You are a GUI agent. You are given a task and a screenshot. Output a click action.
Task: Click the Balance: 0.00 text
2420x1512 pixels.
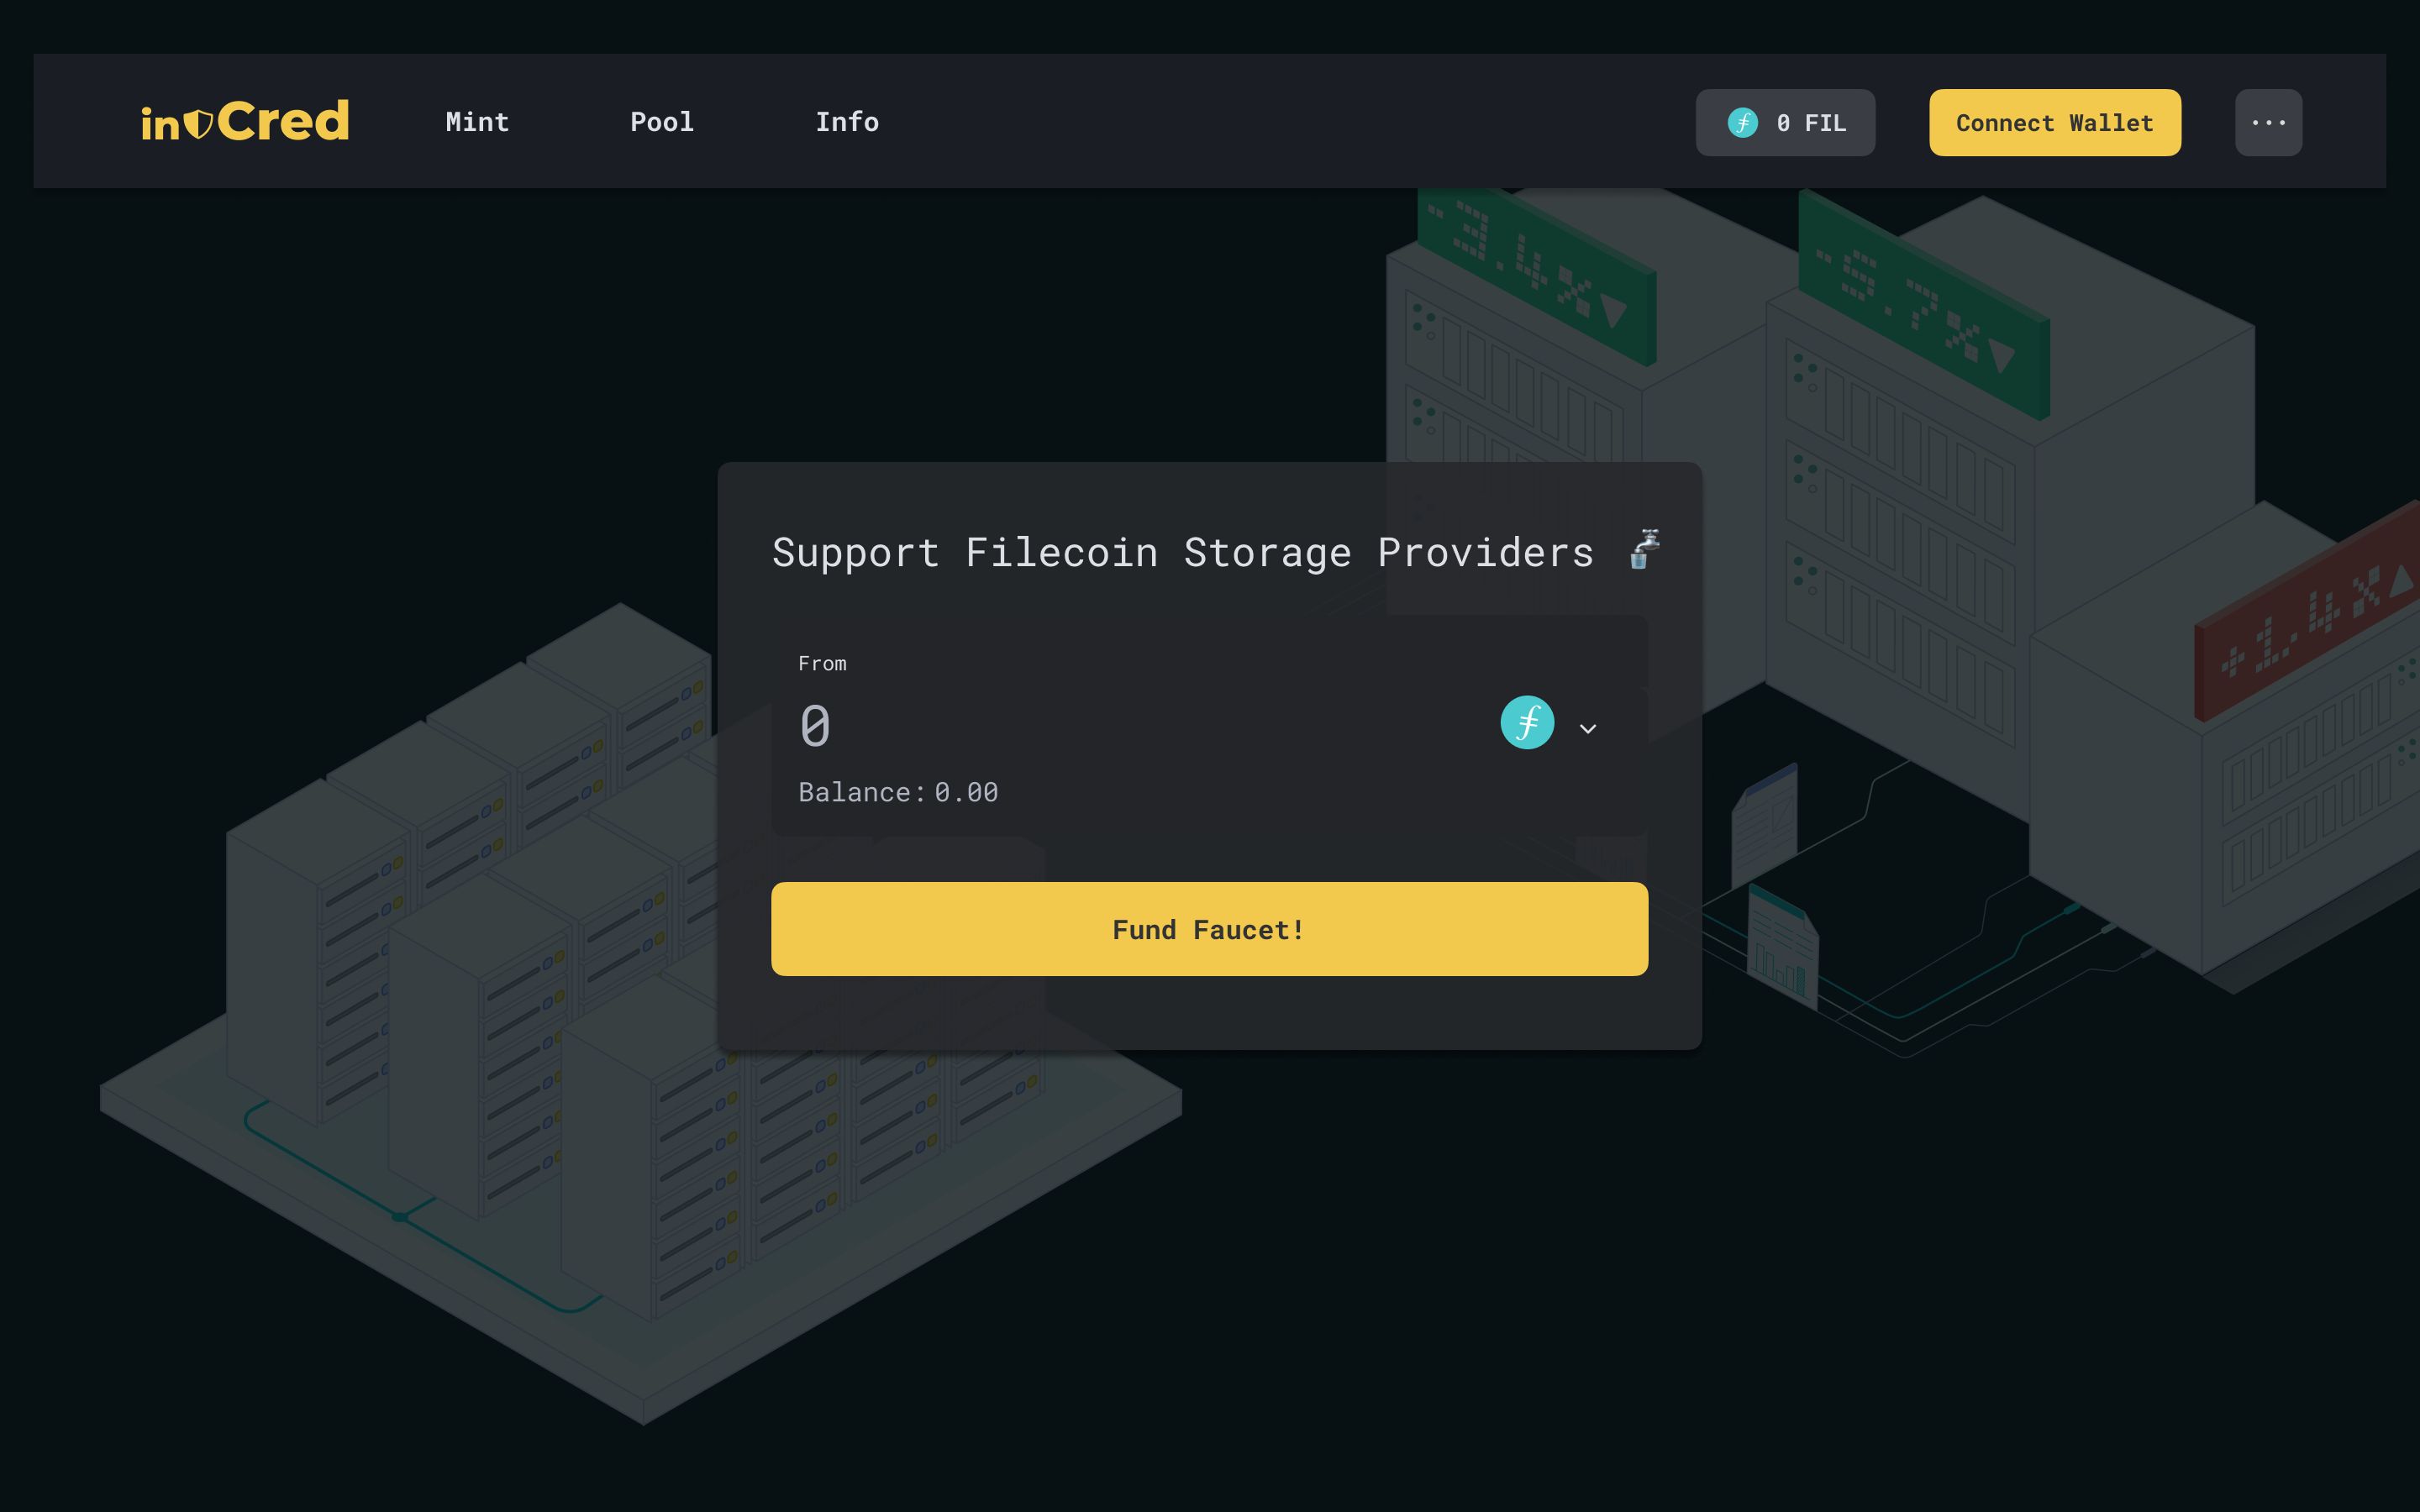coord(898,792)
